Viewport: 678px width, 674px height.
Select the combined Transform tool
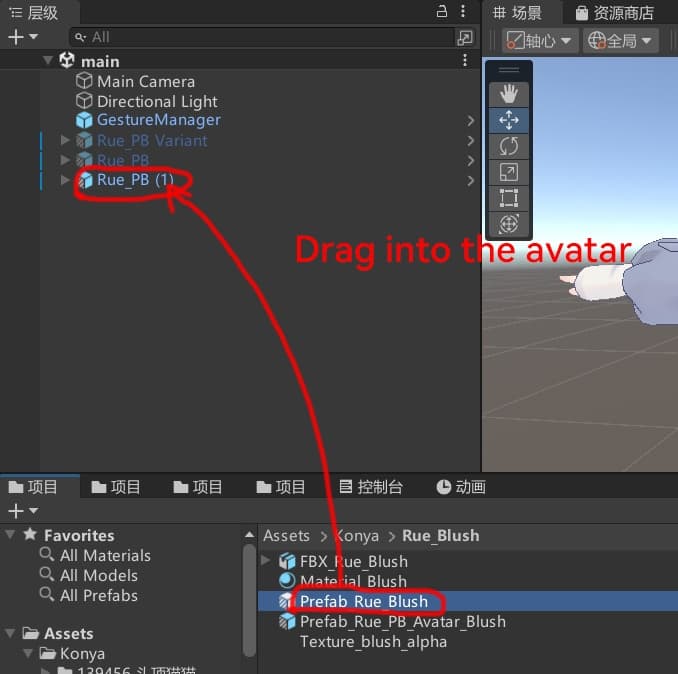point(508,224)
